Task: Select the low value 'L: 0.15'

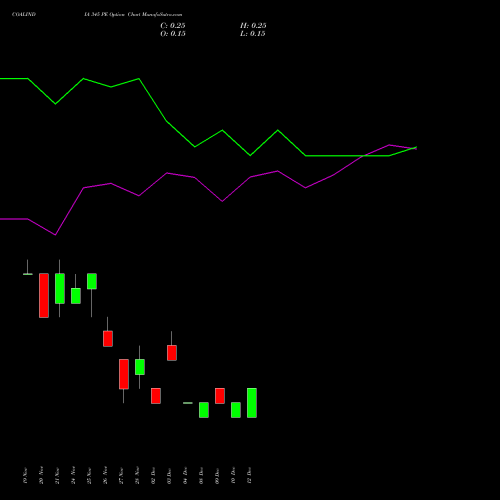Action: (x=253, y=34)
